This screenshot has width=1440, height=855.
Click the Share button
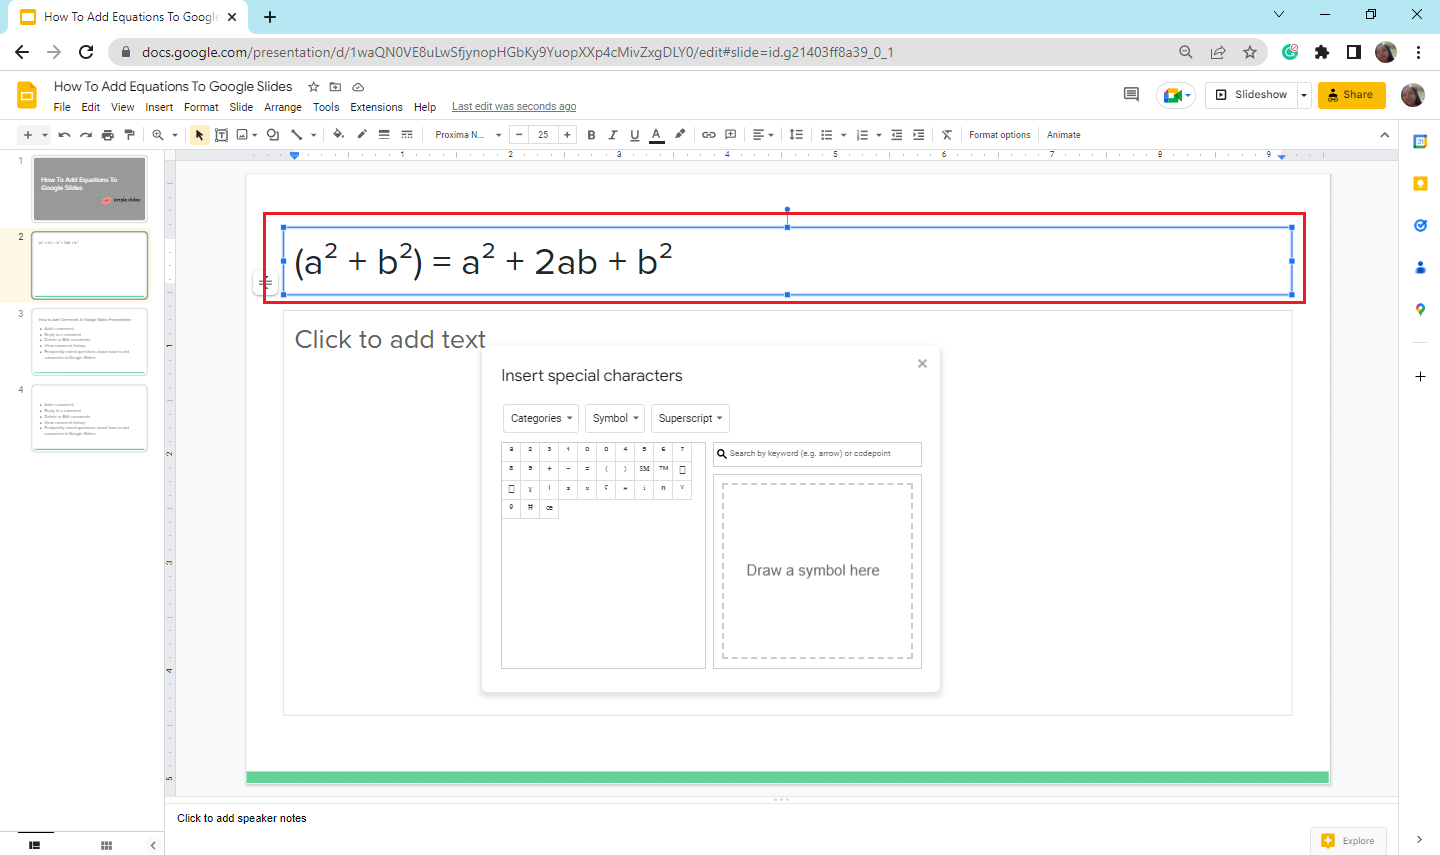1351,95
